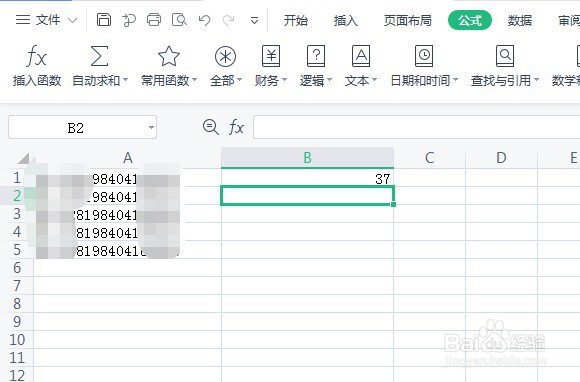Switch to the 插入 tab
This screenshot has height=382, width=580.
(x=345, y=20)
